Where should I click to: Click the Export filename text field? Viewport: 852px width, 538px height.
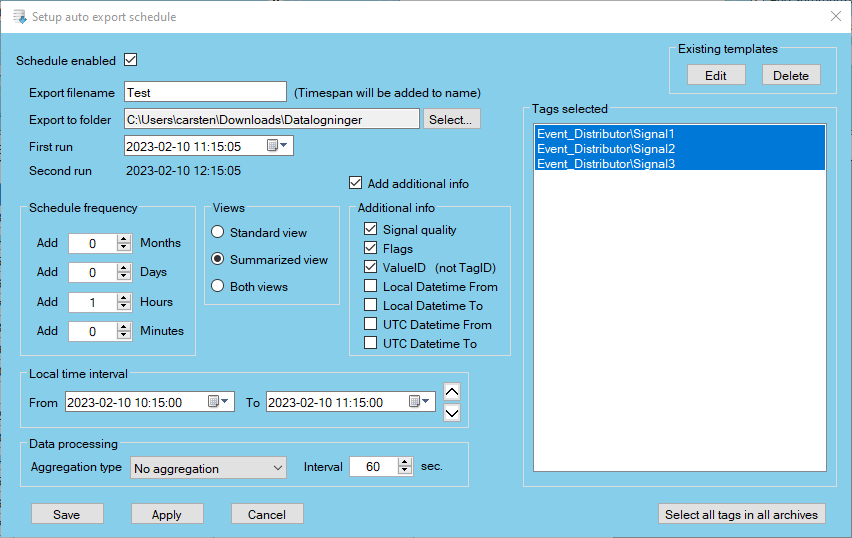click(x=205, y=92)
